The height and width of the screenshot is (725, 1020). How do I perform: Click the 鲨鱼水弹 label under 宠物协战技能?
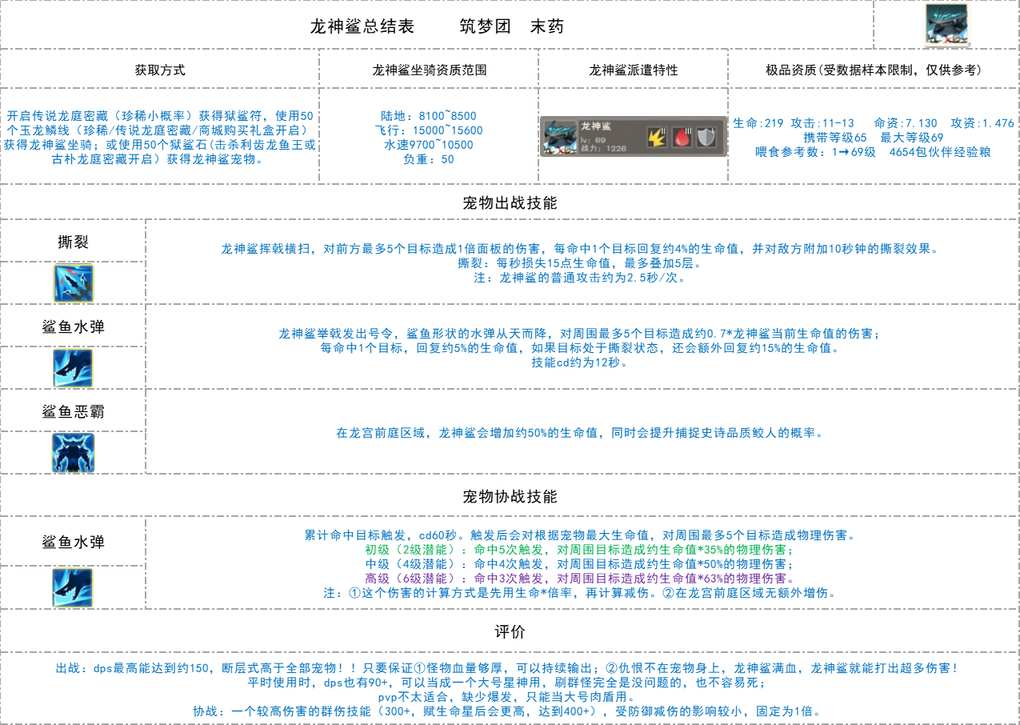73,542
